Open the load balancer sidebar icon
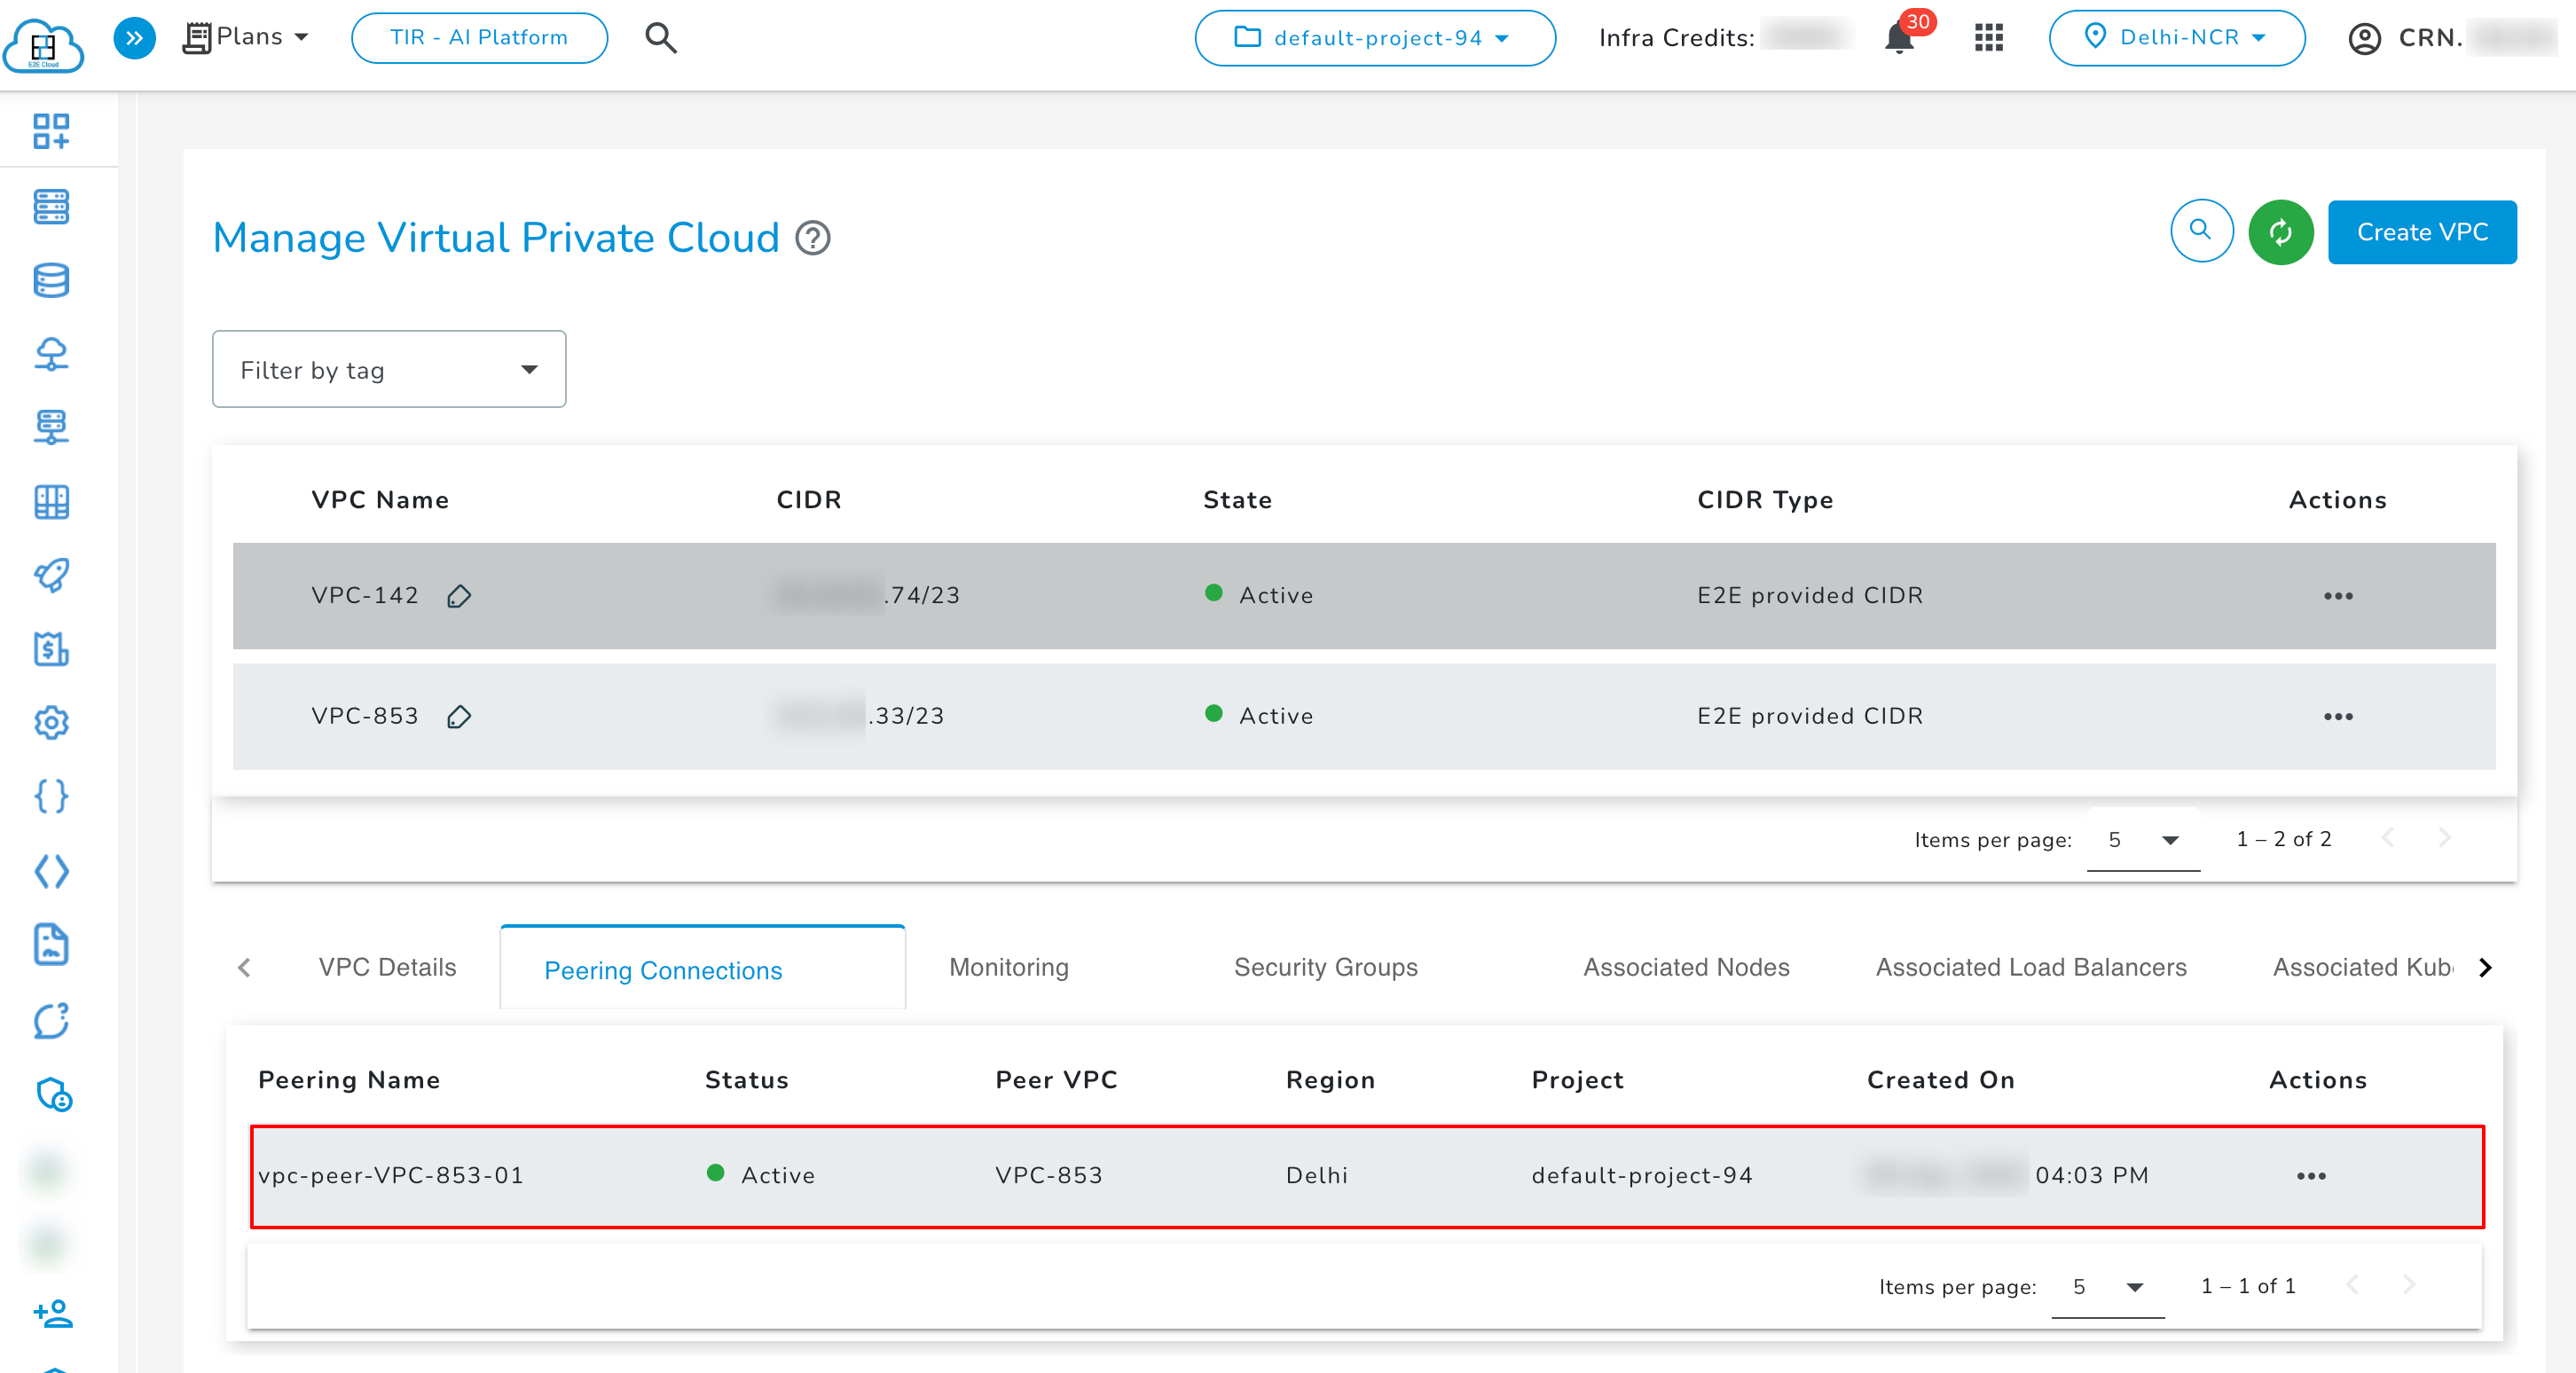Image resolution: width=2576 pixels, height=1373 pixels. tap(51, 427)
